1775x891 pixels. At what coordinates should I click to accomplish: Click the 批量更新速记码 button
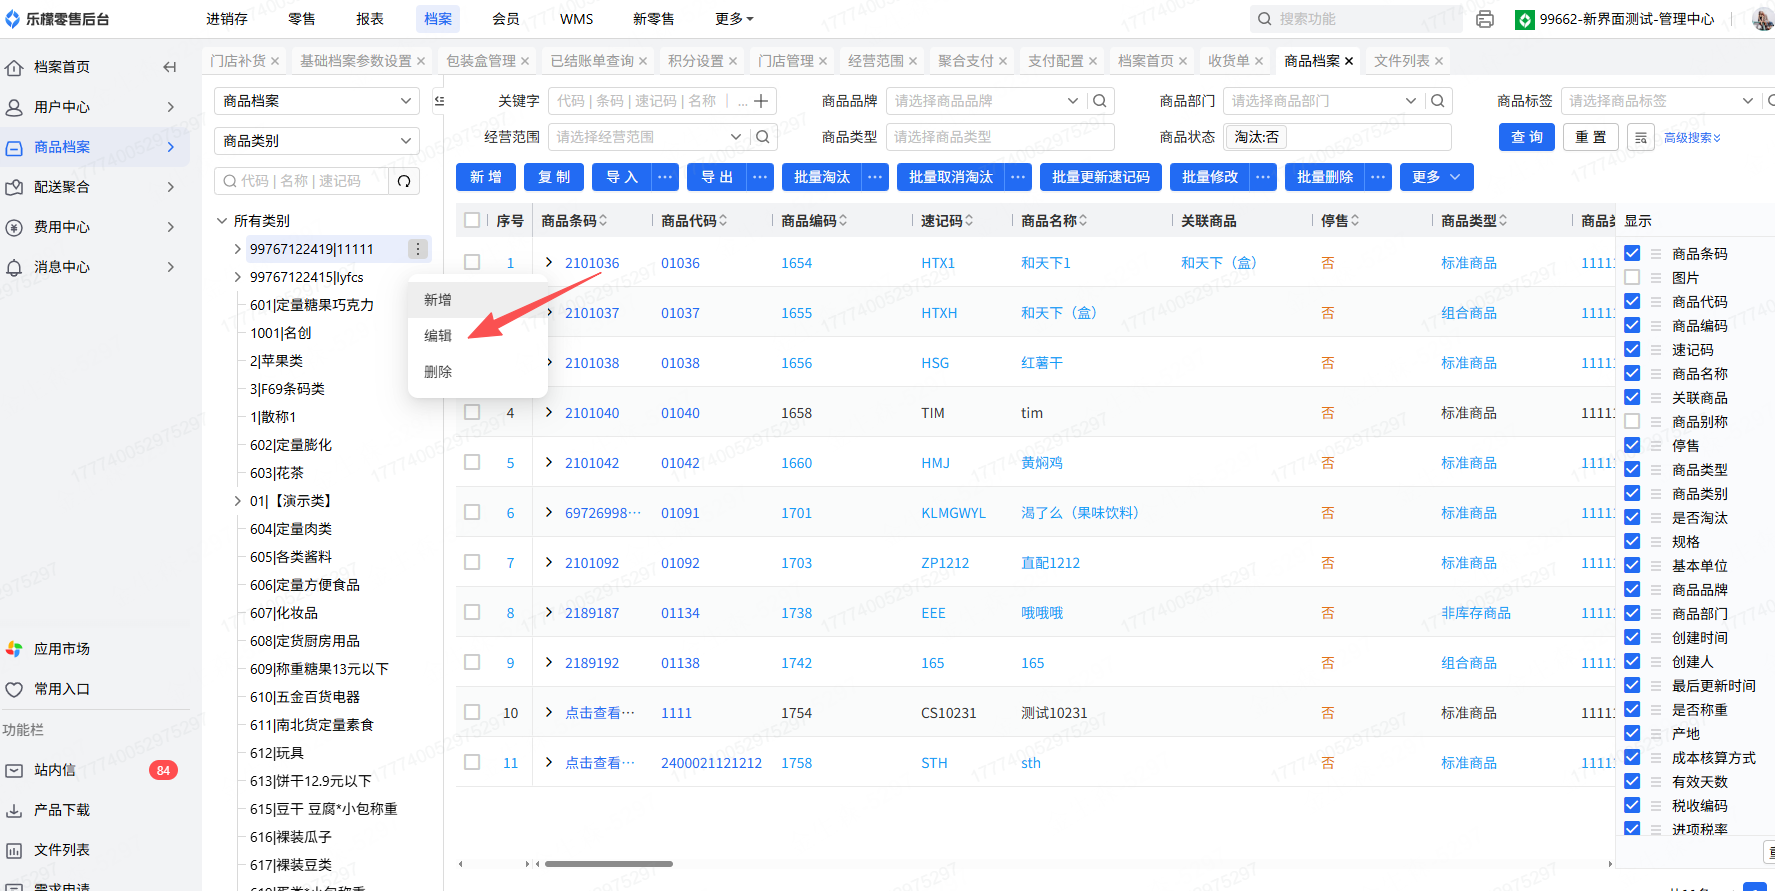pyautogui.click(x=1101, y=177)
